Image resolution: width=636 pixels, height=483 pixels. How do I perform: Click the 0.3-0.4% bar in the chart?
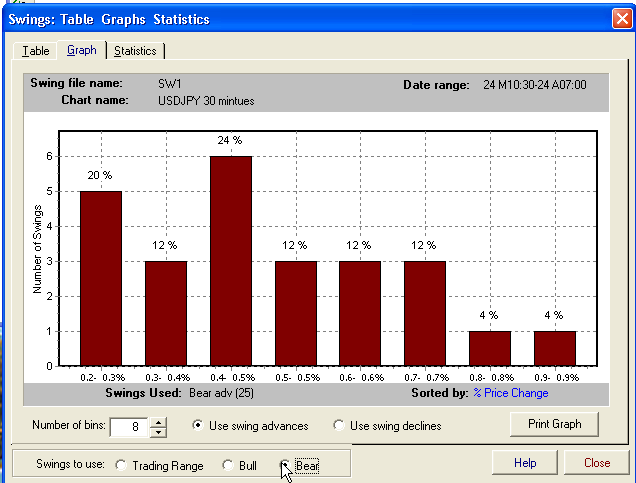pos(166,312)
